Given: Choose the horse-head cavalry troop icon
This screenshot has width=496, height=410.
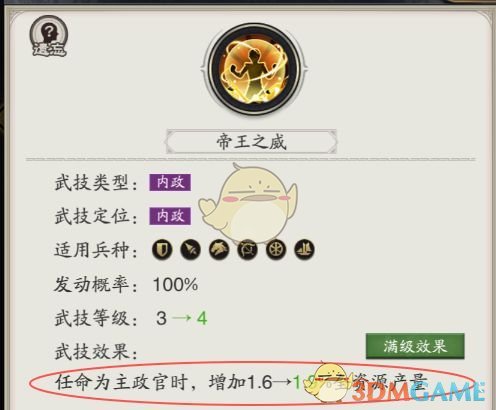Looking at the screenshot, I should 219,250.
